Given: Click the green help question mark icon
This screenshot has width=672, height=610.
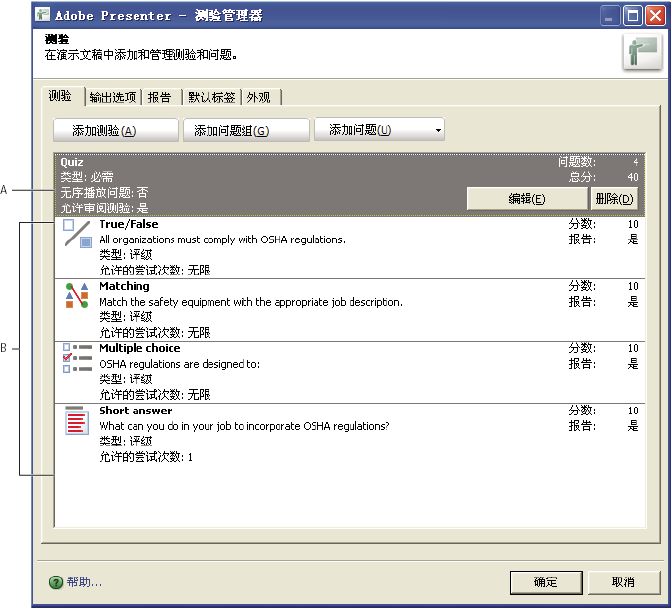Looking at the screenshot, I should tap(56, 582).
